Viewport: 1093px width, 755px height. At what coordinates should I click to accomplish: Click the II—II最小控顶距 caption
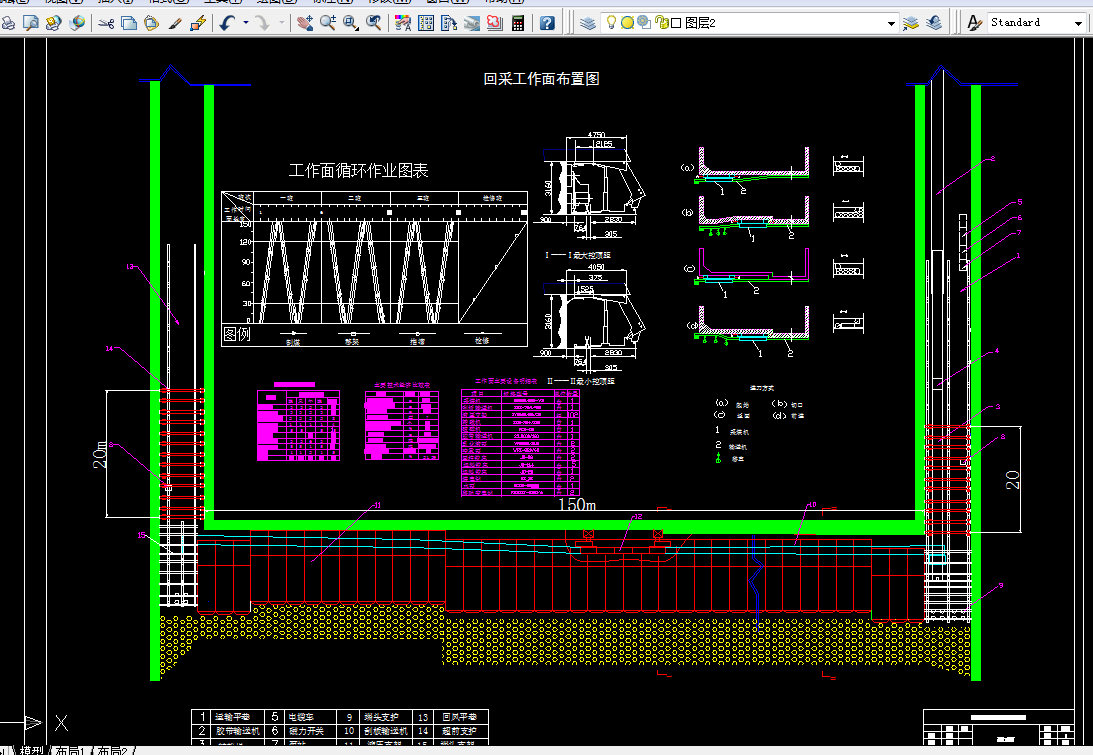click(581, 381)
